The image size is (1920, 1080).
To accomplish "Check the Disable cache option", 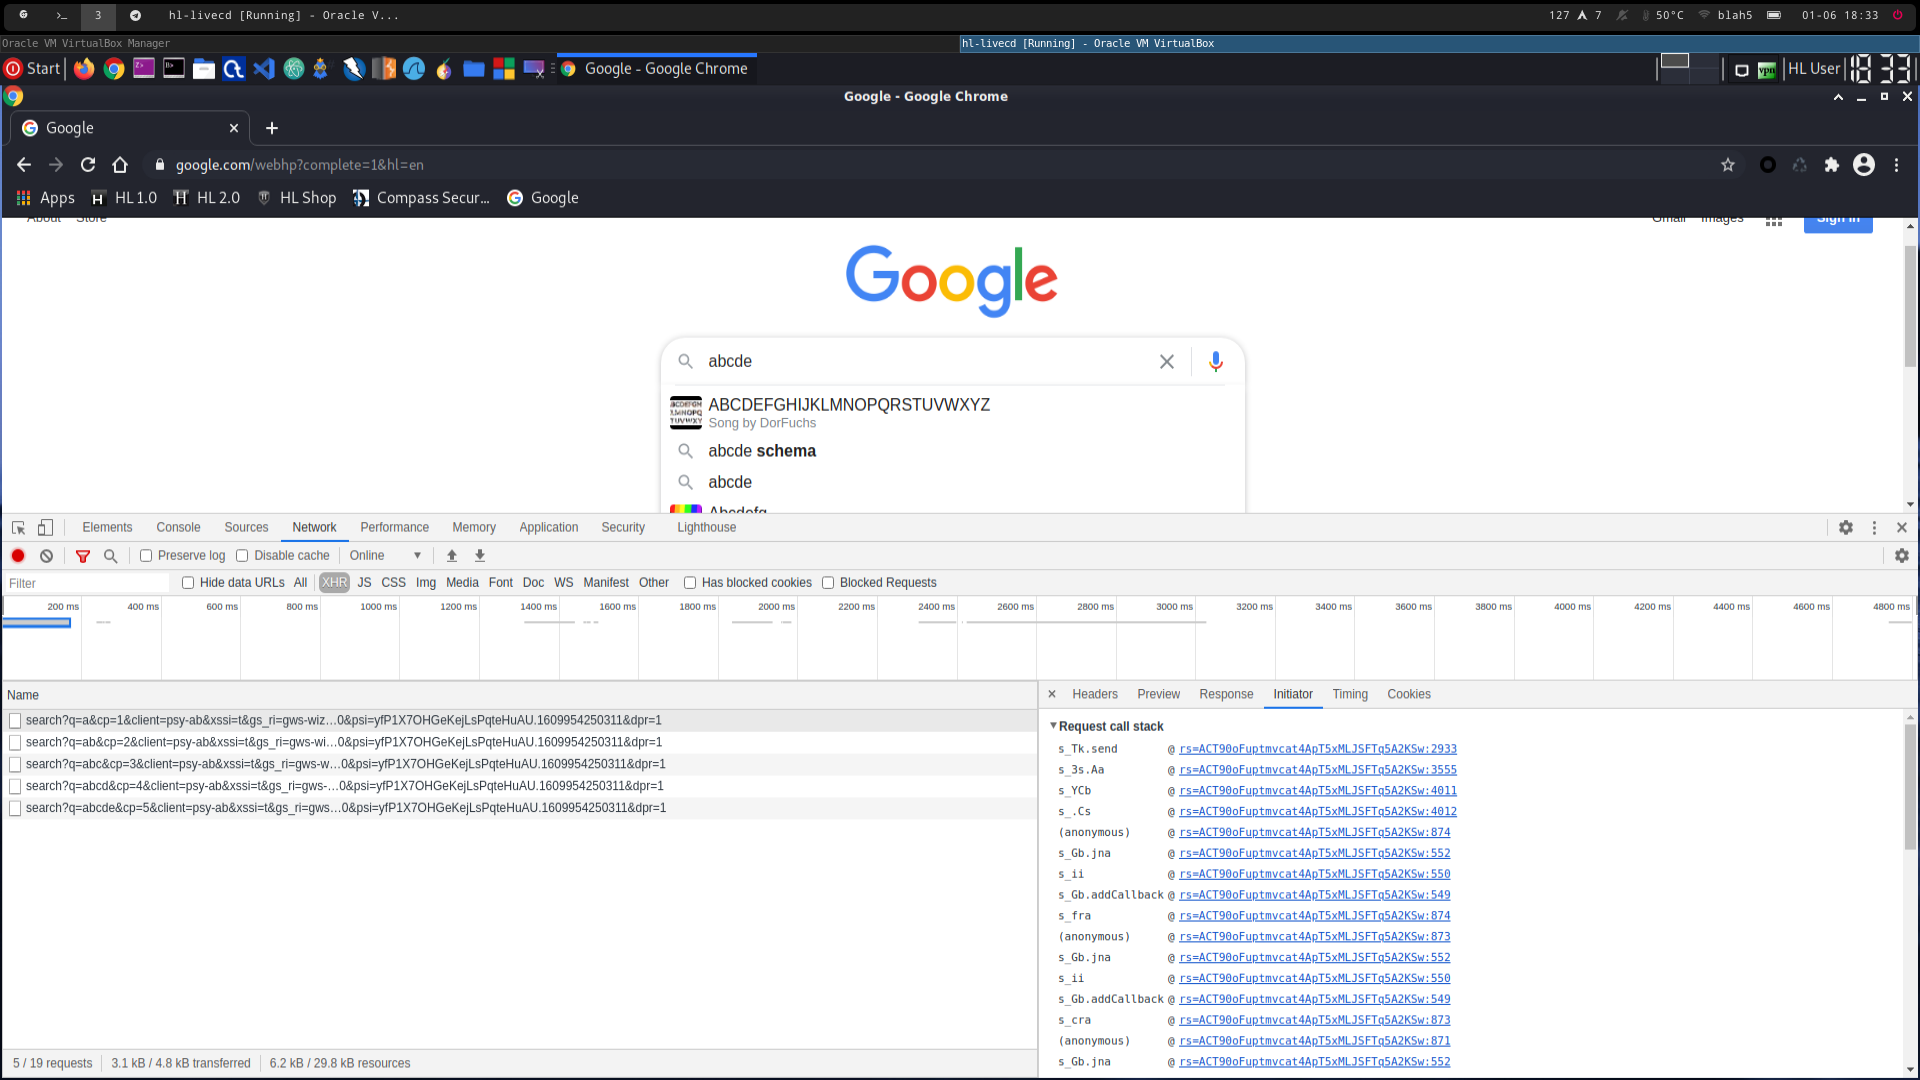I will [x=242, y=556].
